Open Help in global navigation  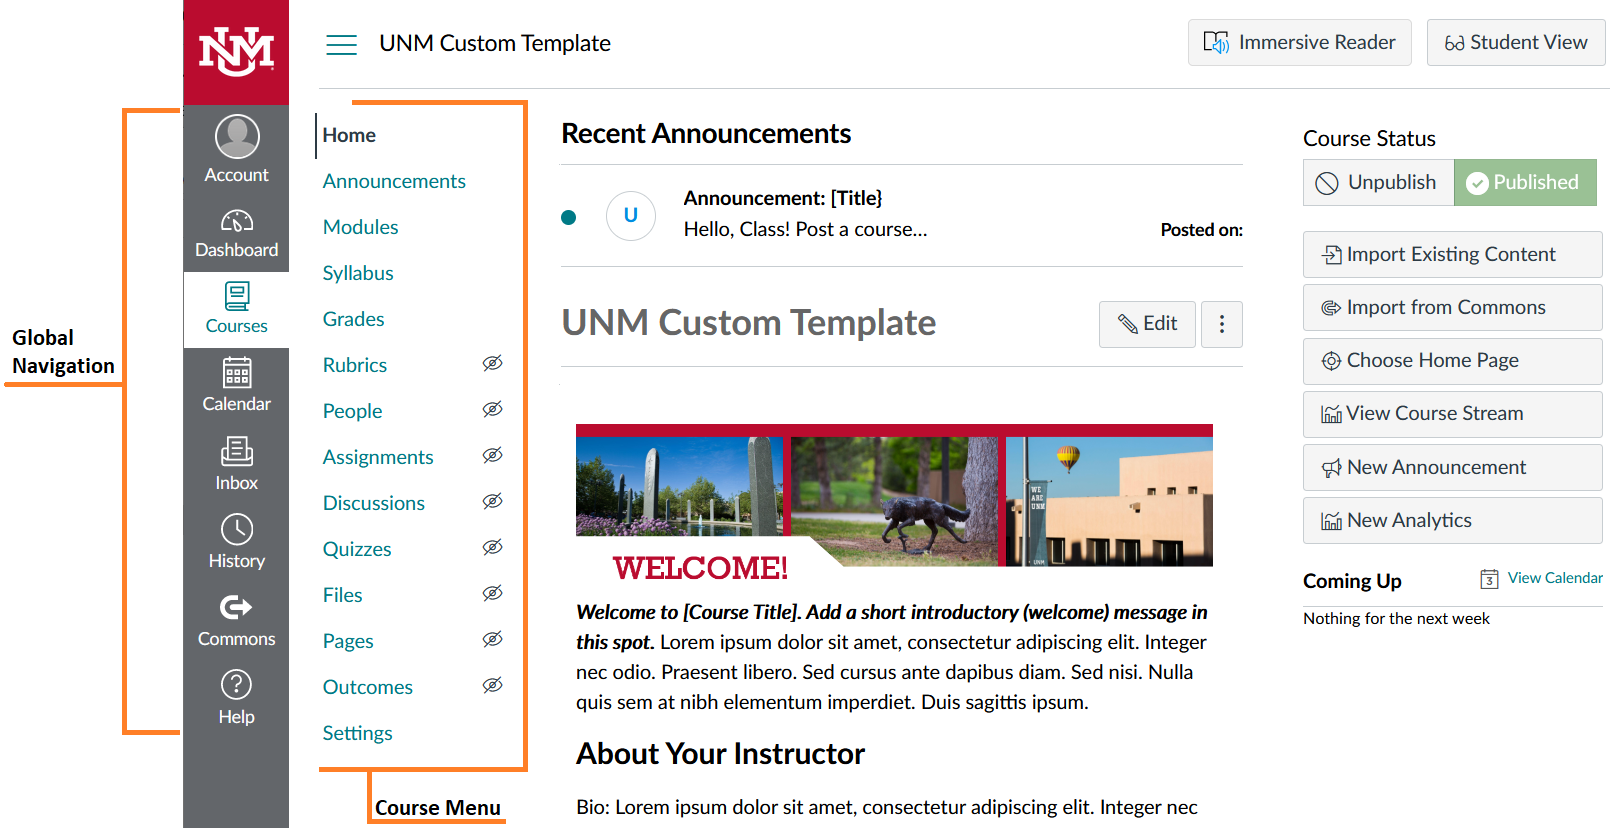pos(236,698)
